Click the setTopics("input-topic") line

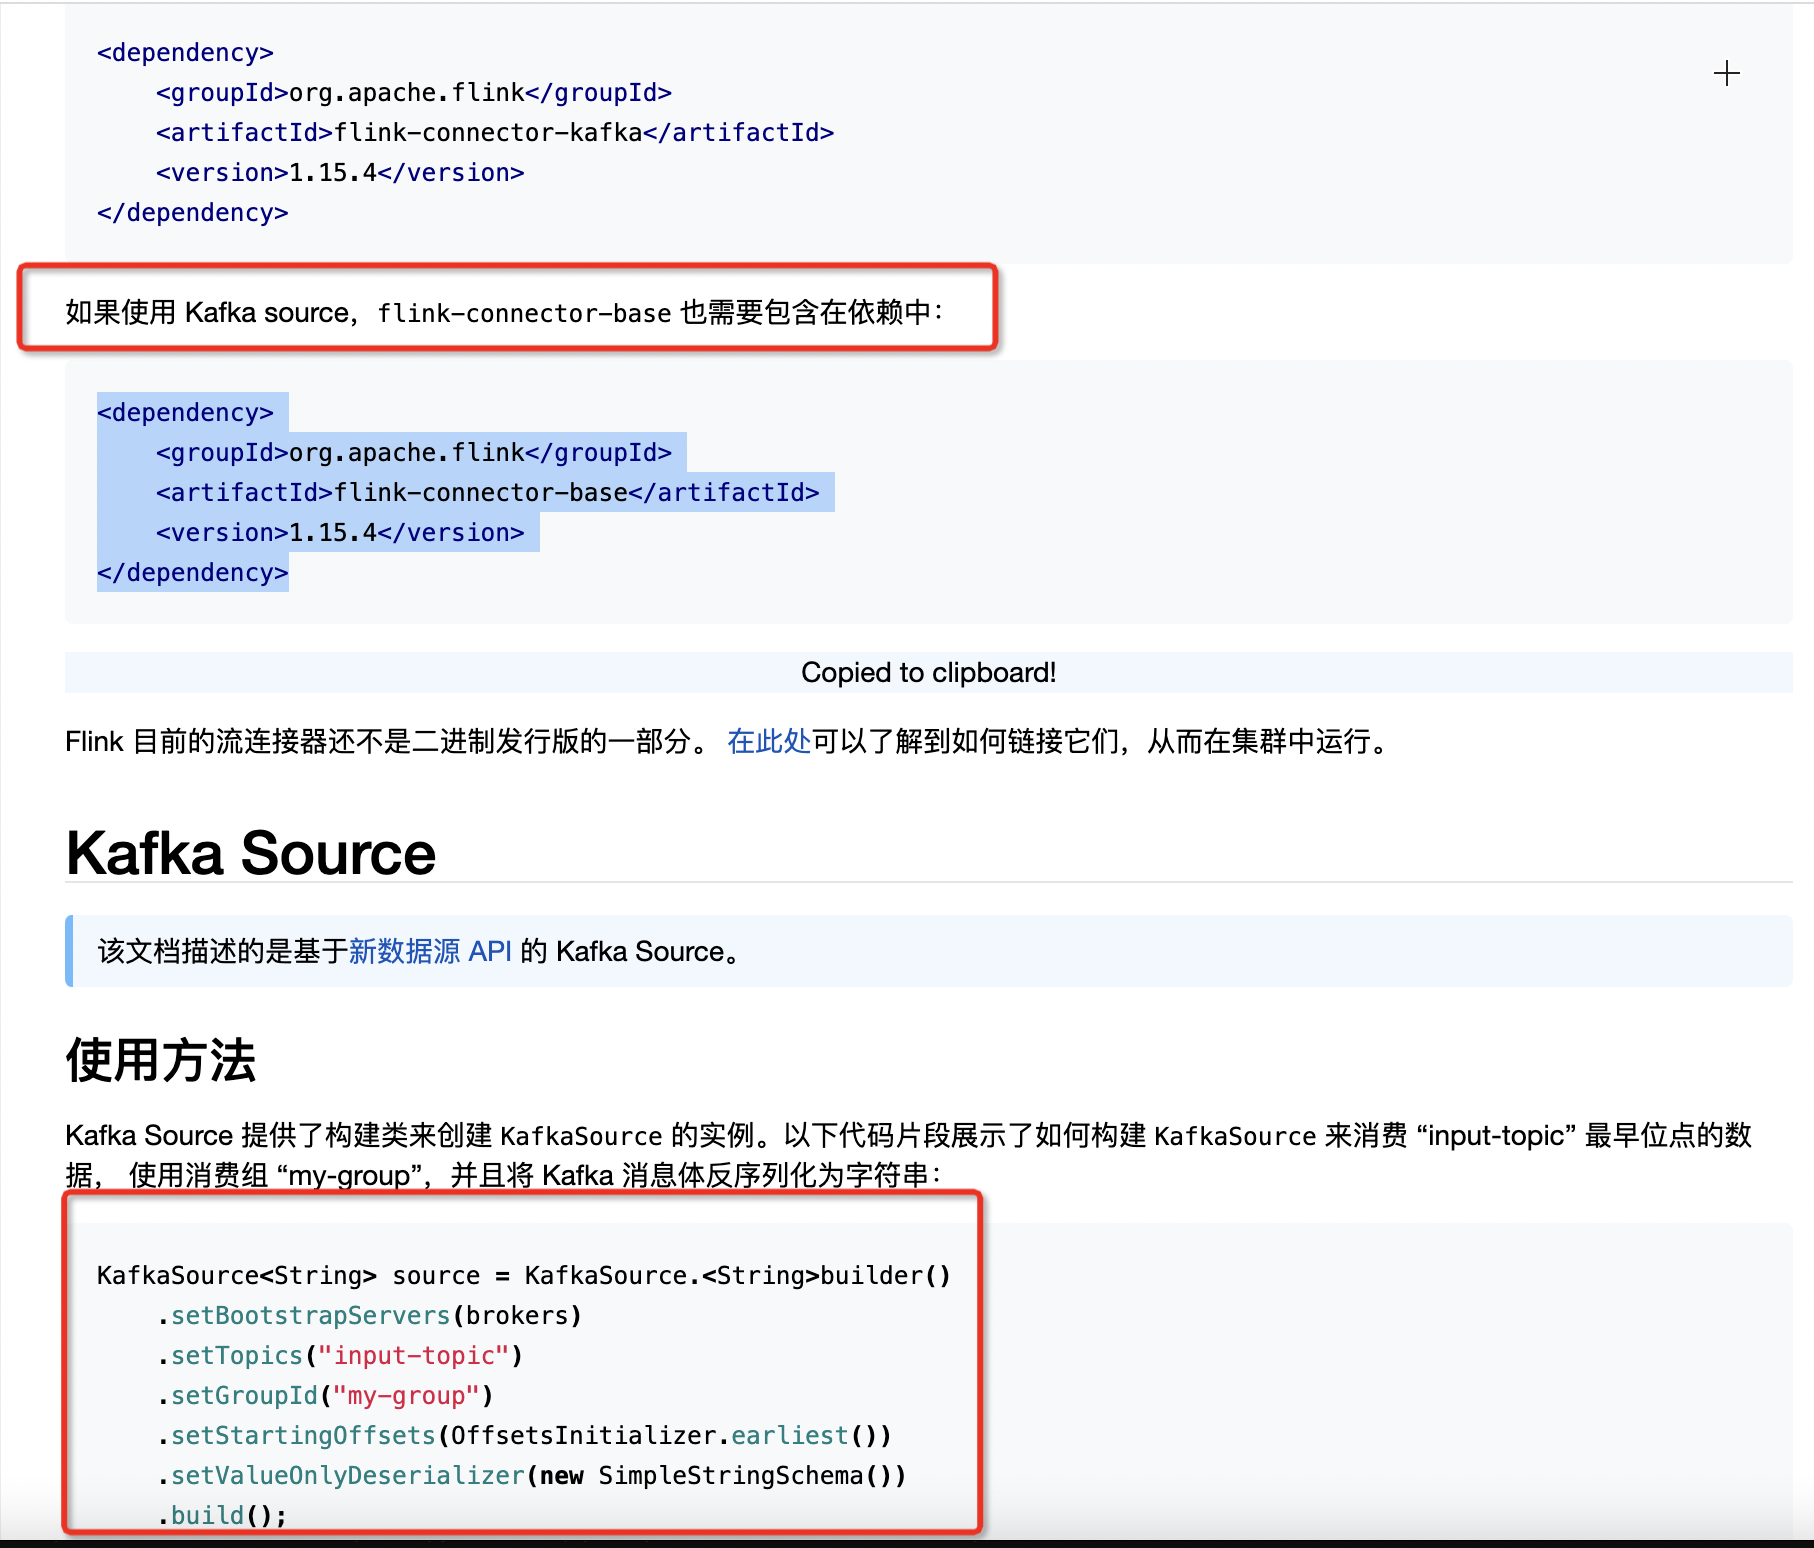(x=340, y=1355)
